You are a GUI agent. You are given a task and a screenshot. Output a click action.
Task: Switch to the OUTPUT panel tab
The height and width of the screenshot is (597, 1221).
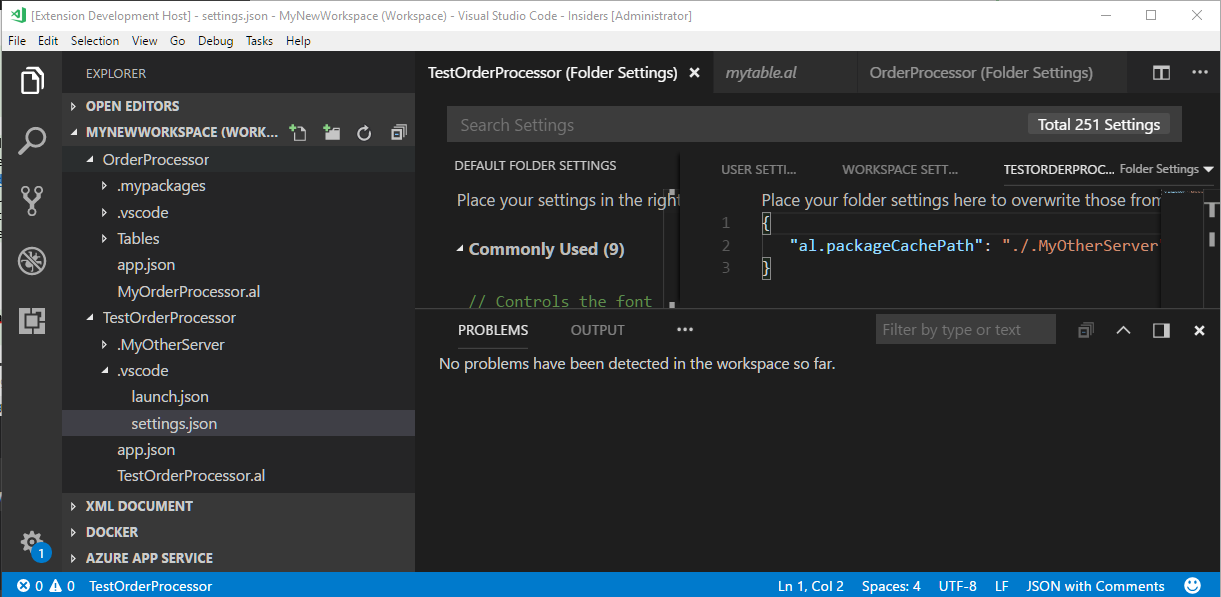597,330
